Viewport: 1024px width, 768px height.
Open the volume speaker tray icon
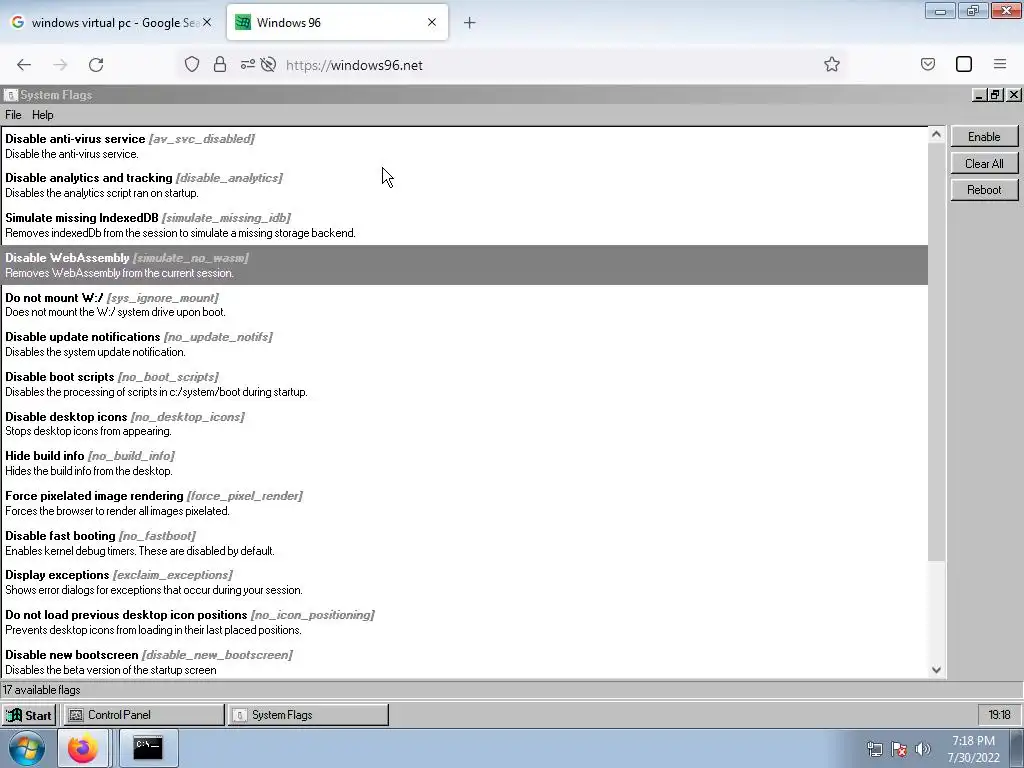(x=923, y=749)
